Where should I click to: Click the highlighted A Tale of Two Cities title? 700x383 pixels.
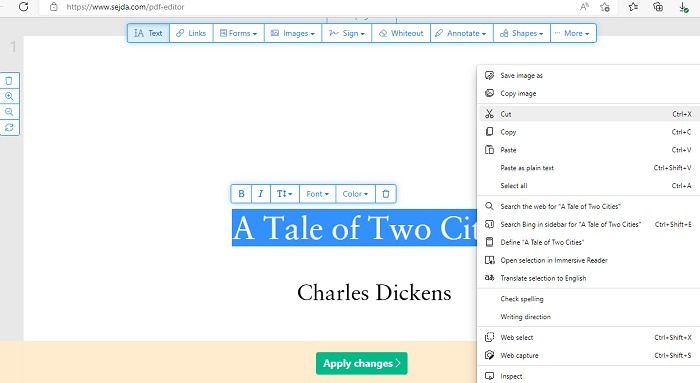pos(354,228)
